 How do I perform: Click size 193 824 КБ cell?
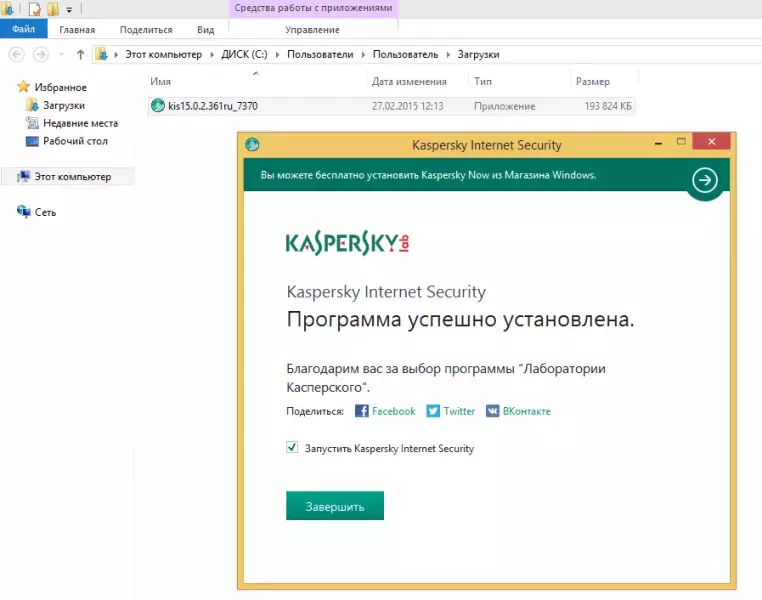[608, 106]
